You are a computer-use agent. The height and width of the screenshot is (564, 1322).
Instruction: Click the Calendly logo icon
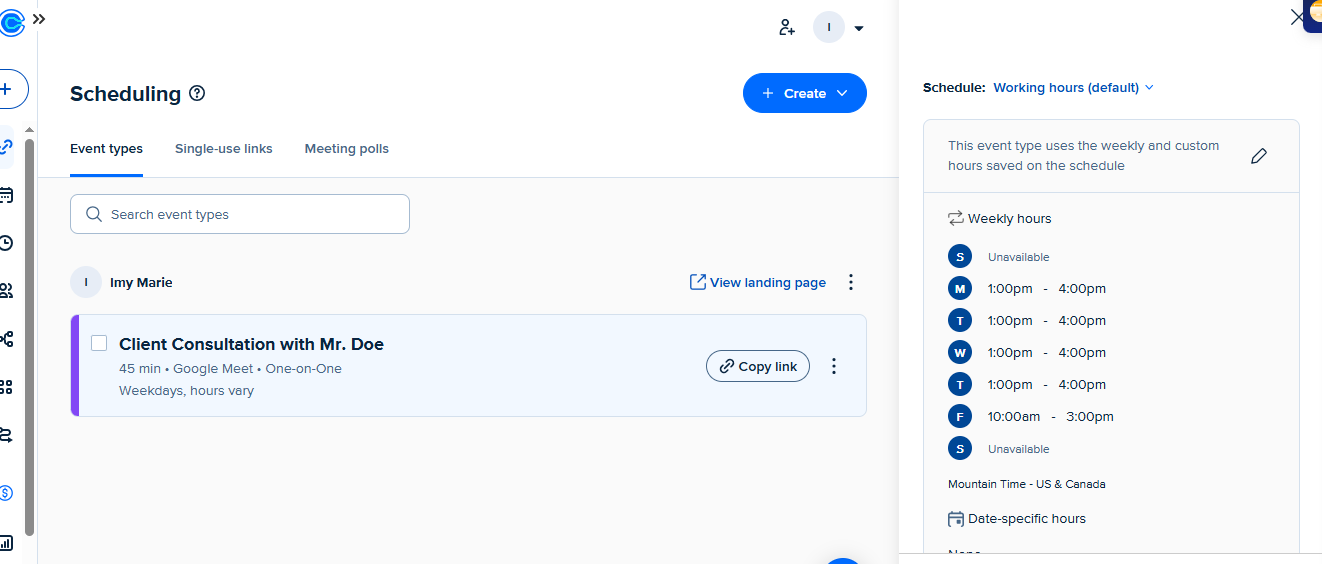[11, 20]
